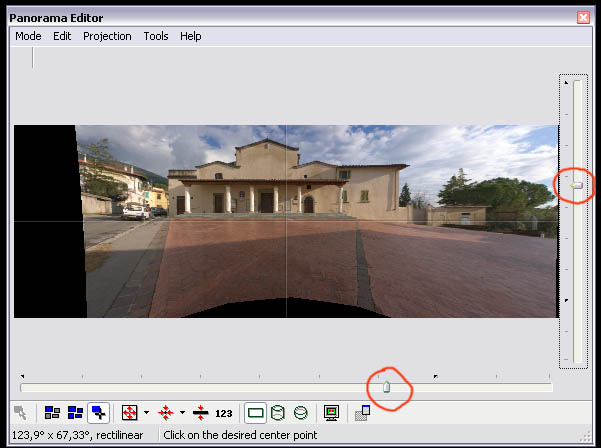Click the monitor preview icon
The image size is (601, 448).
pyautogui.click(x=332, y=413)
